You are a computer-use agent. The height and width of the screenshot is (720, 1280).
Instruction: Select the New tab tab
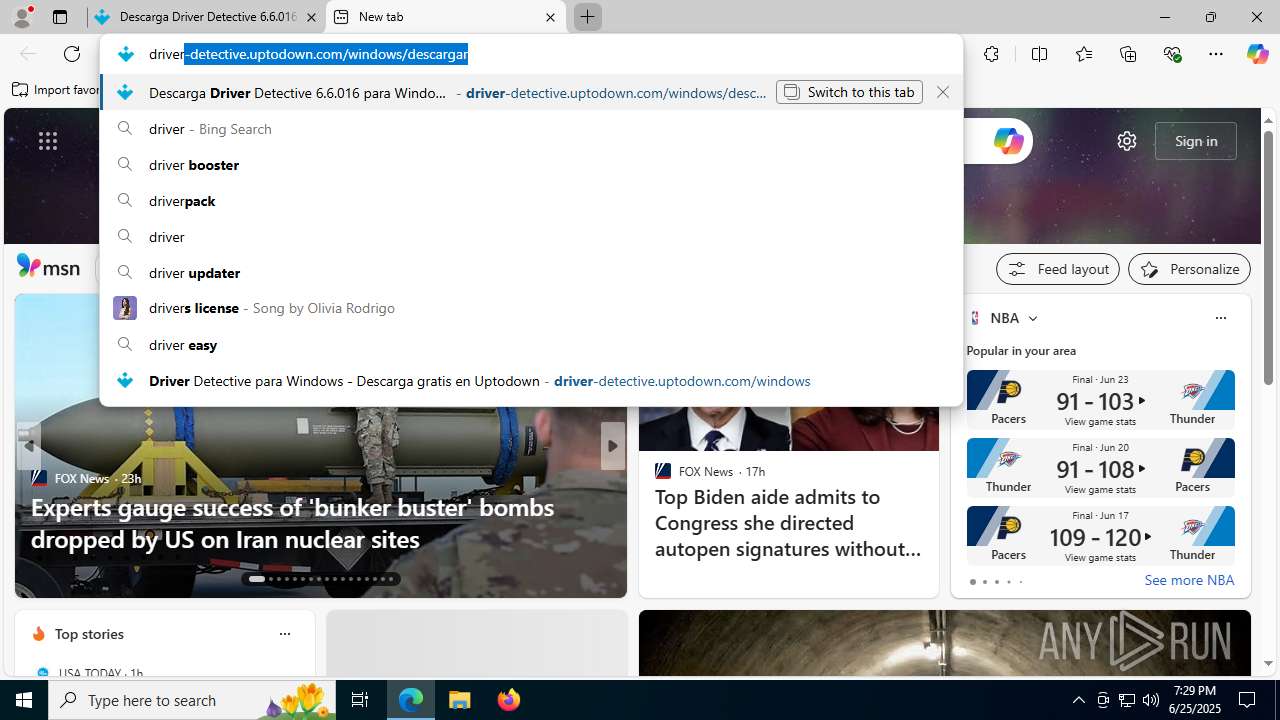[x=445, y=17]
